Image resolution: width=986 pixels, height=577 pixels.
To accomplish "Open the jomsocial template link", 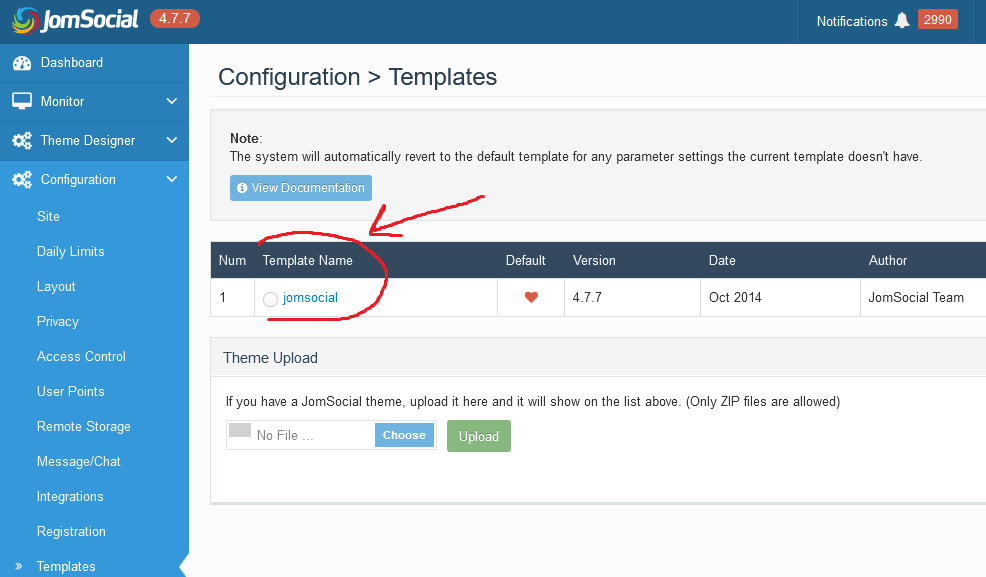I will tap(310, 297).
